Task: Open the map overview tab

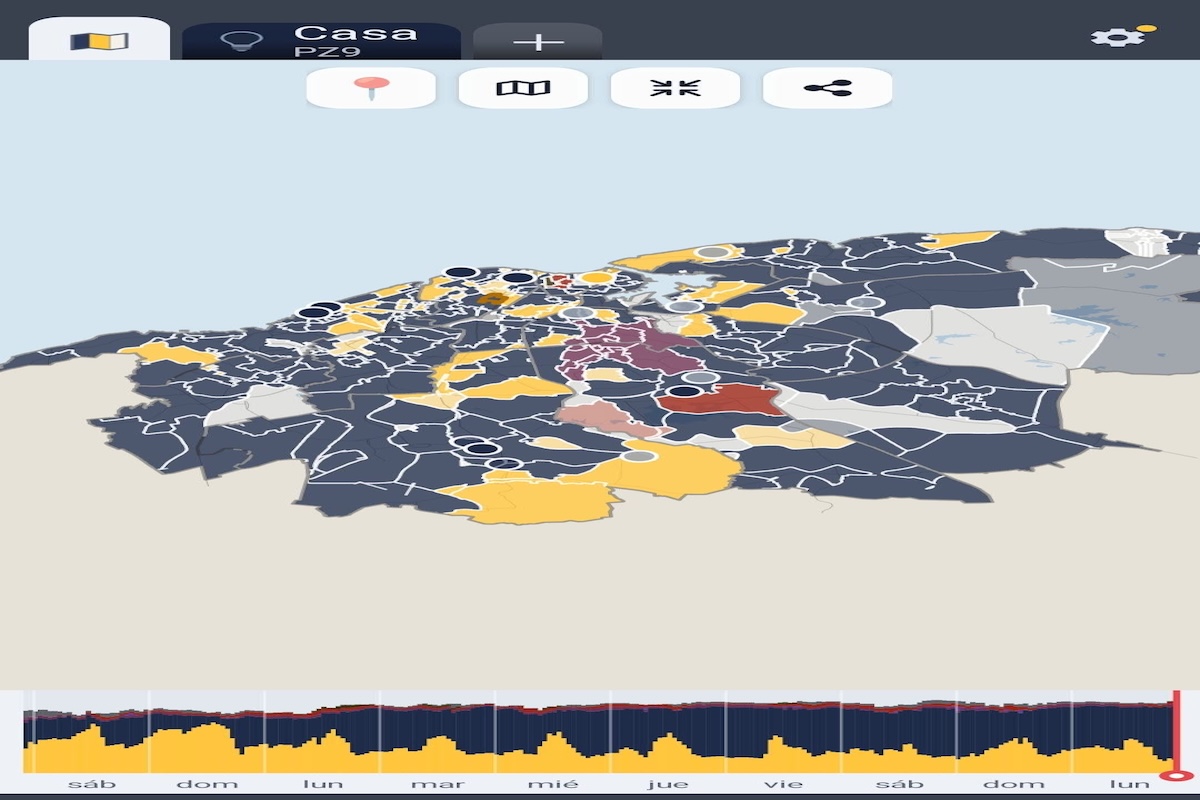Action: [x=99, y=40]
